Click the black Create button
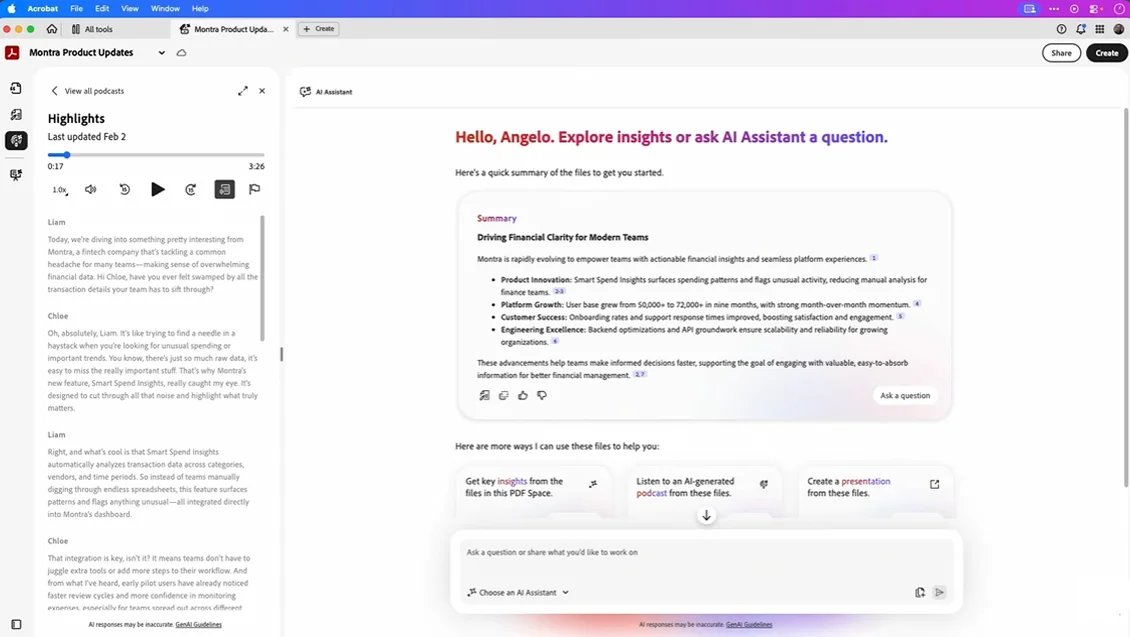This screenshot has width=1130, height=637. pyautogui.click(x=1106, y=53)
